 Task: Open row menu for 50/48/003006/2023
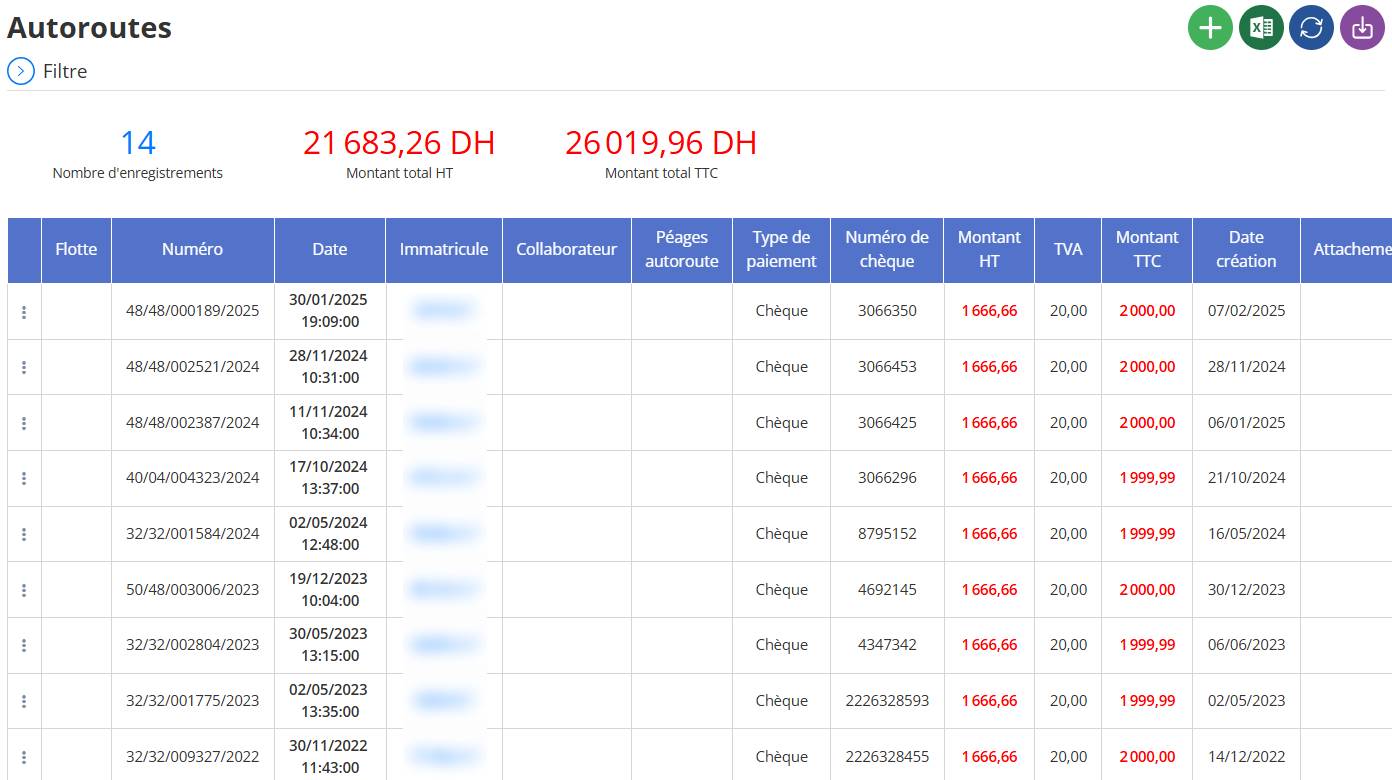pos(24,590)
